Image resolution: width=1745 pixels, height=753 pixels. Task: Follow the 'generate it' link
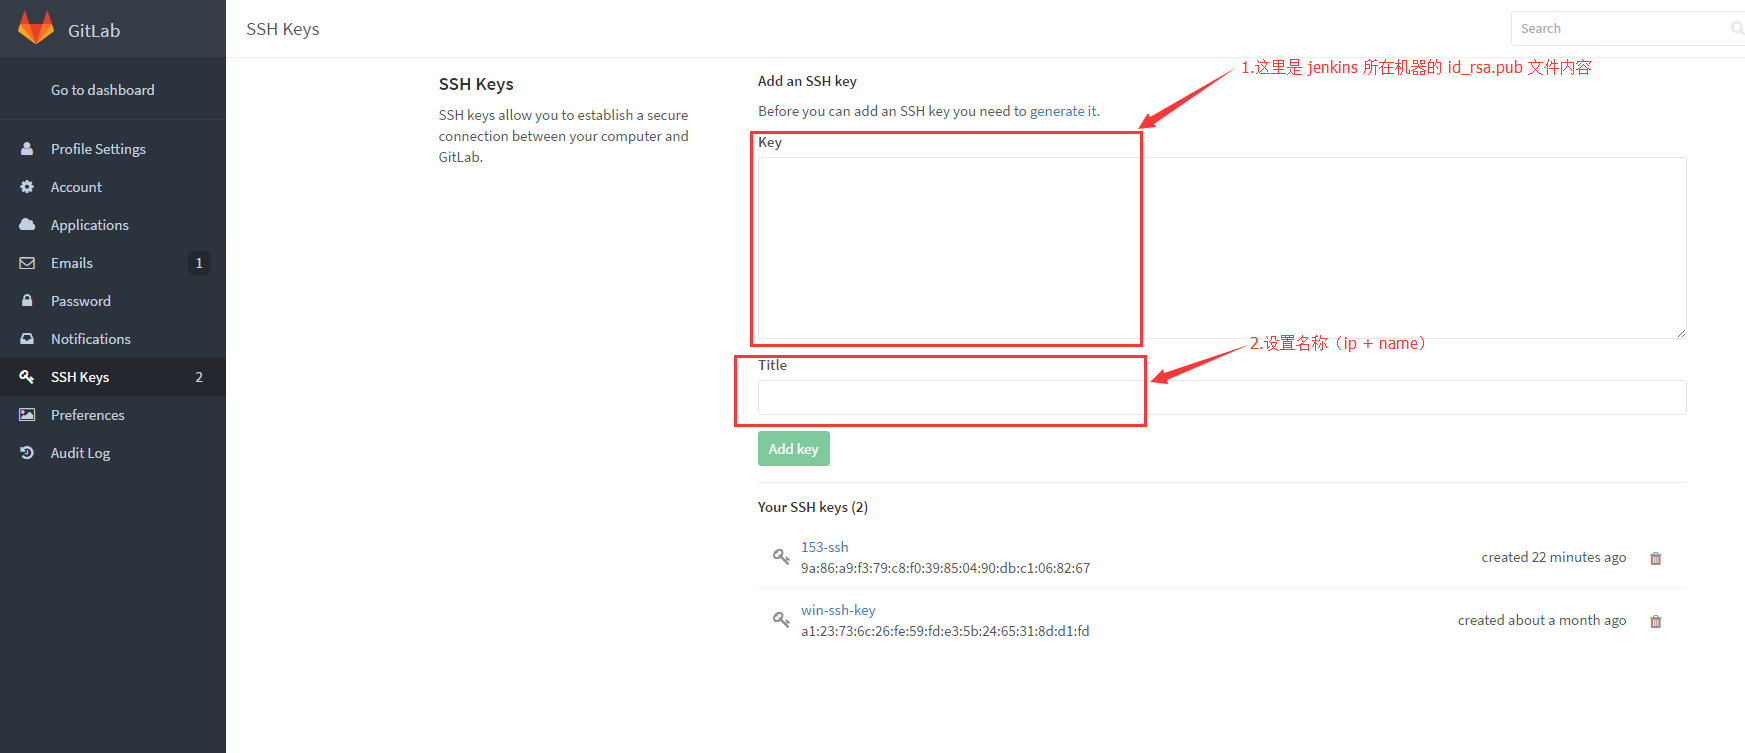1064,111
